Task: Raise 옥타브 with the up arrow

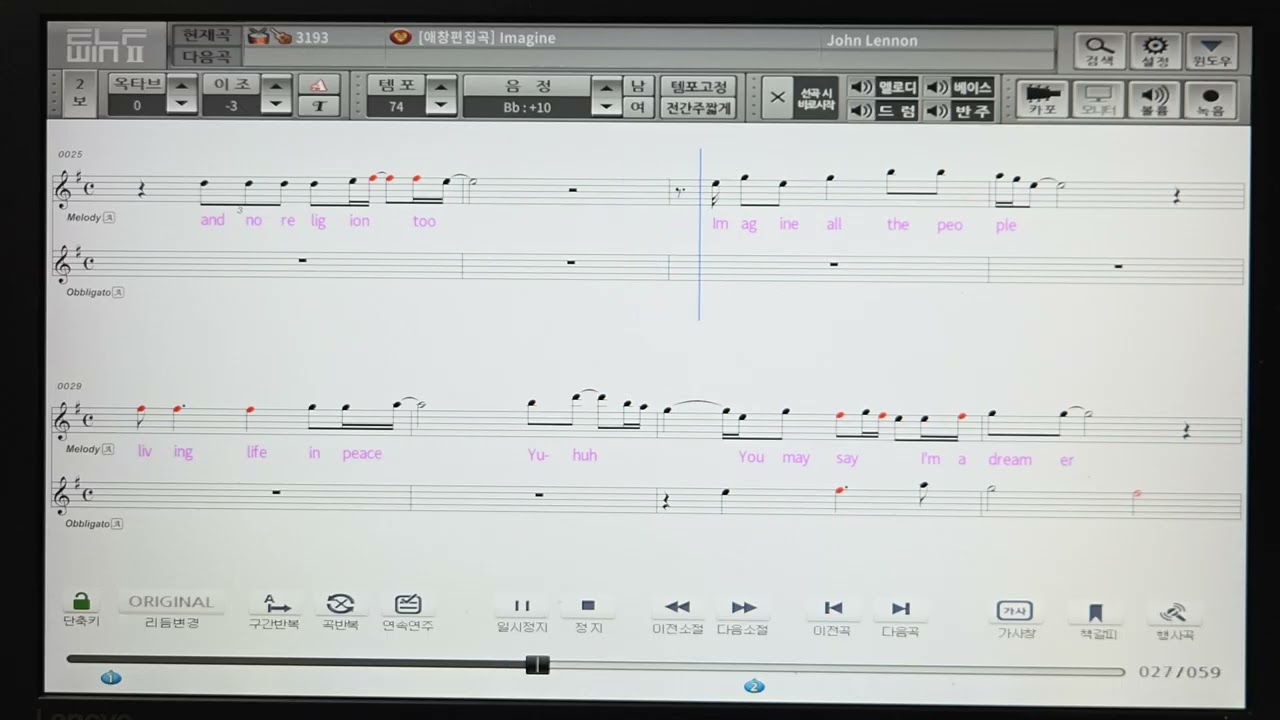Action: coord(181,85)
